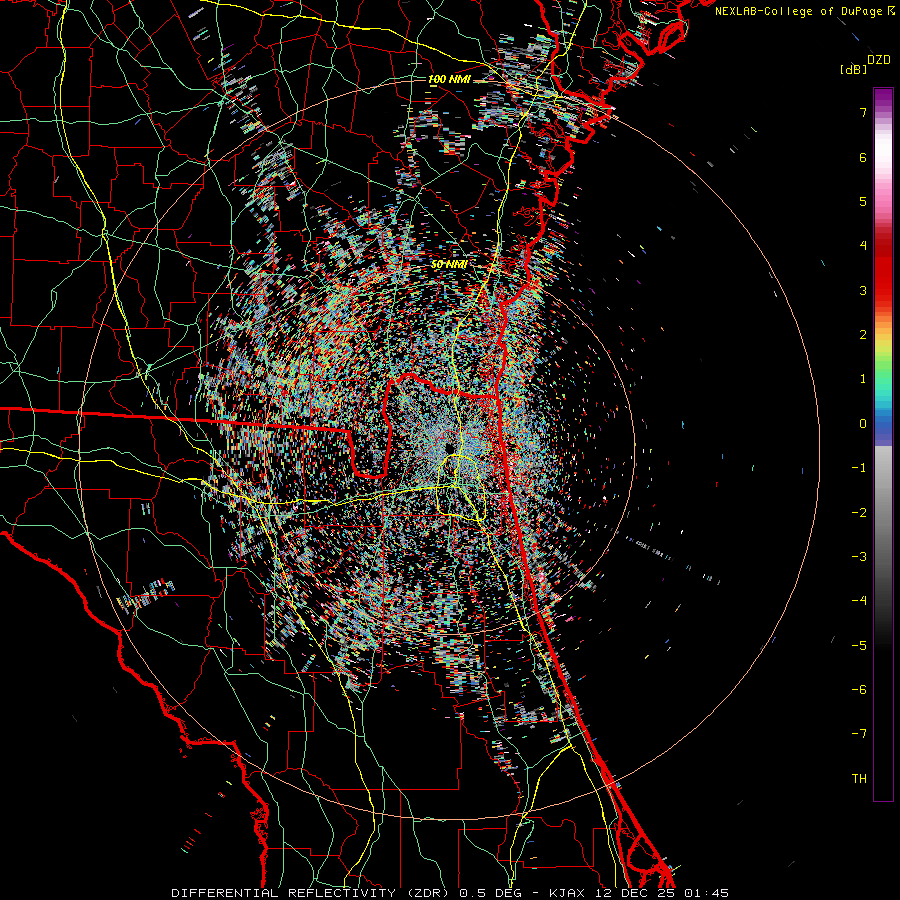This screenshot has width=900, height=900.
Task: Click the black radar site dot at center
Action: point(449,448)
